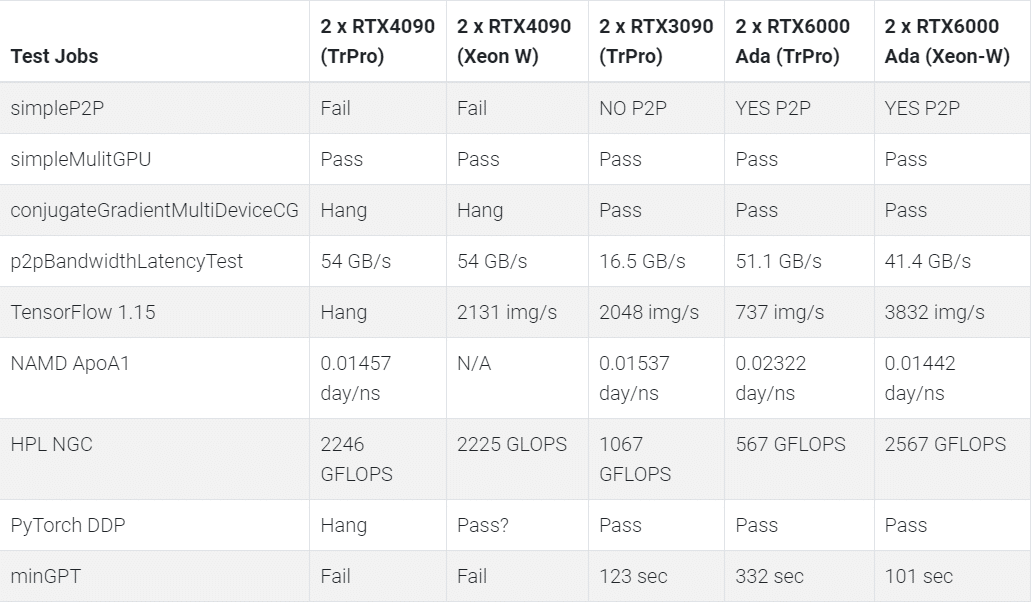1031x602 pixels.
Task: Select the PyTorch DDP row label
Action: click(x=68, y=525)
